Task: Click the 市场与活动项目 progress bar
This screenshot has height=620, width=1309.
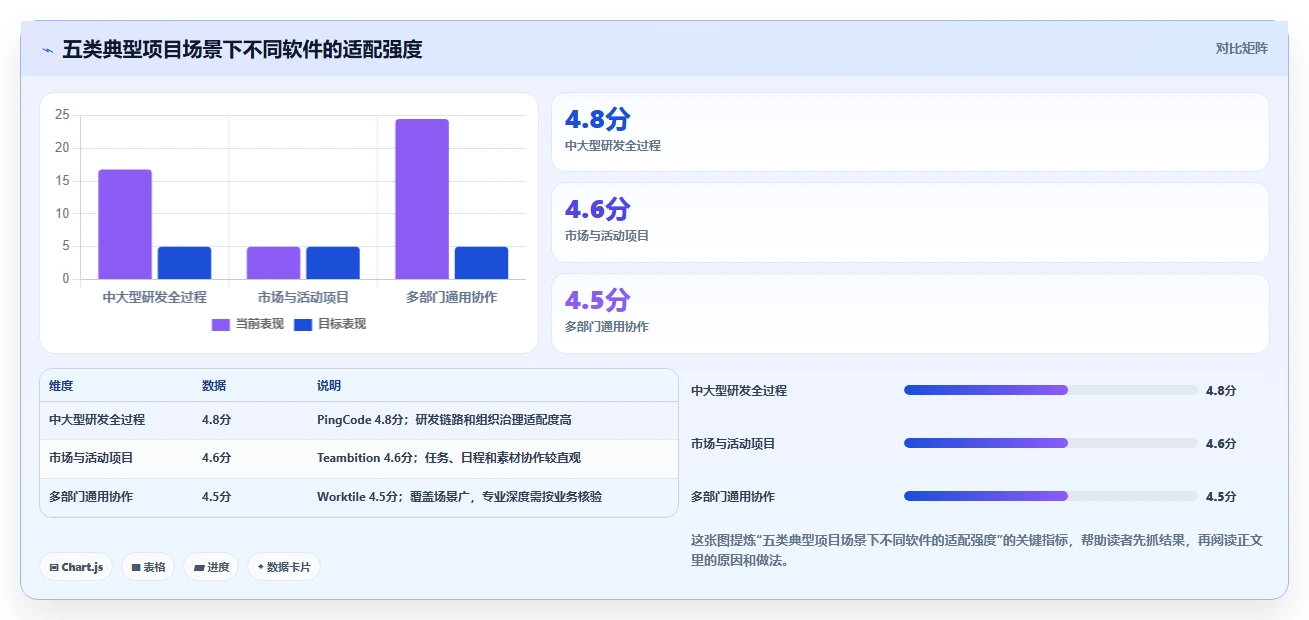Action: [1050, 443]
